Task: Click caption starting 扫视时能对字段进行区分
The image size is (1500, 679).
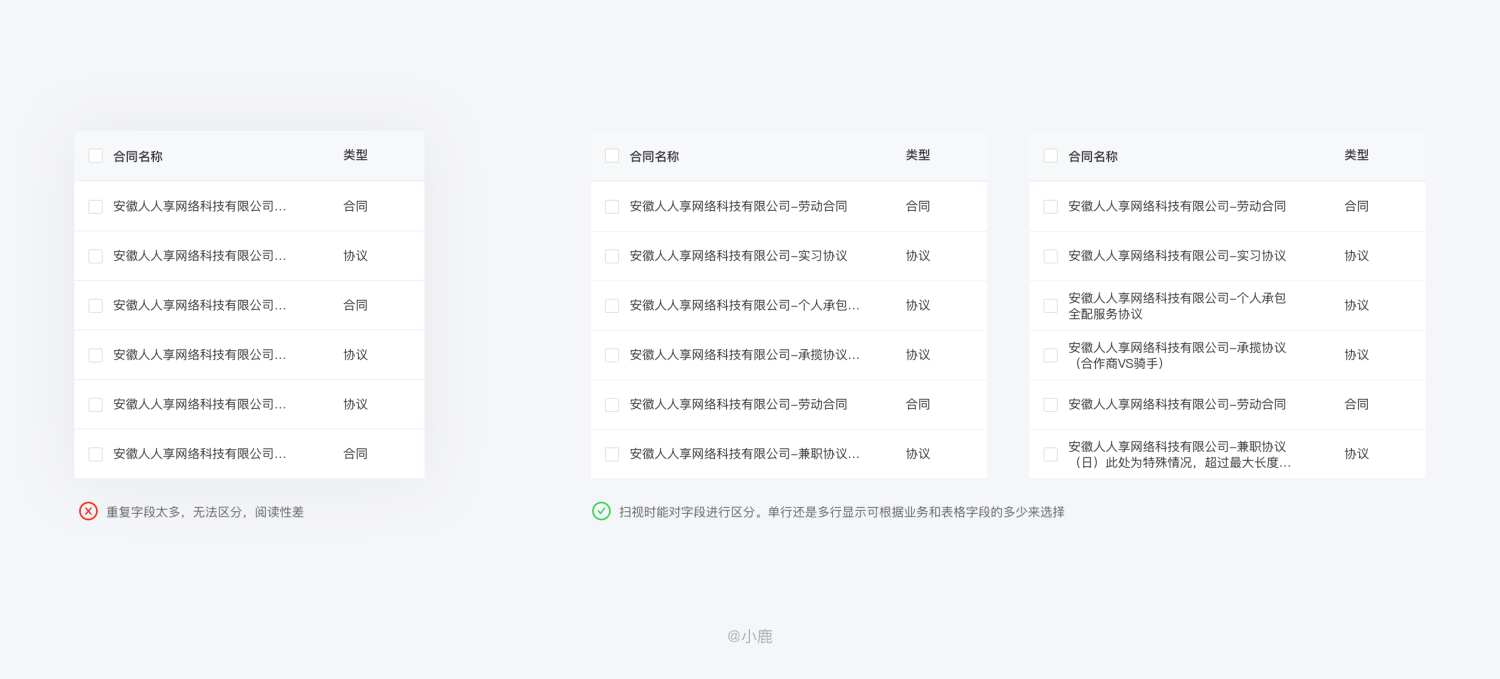Action: [842, 512]
